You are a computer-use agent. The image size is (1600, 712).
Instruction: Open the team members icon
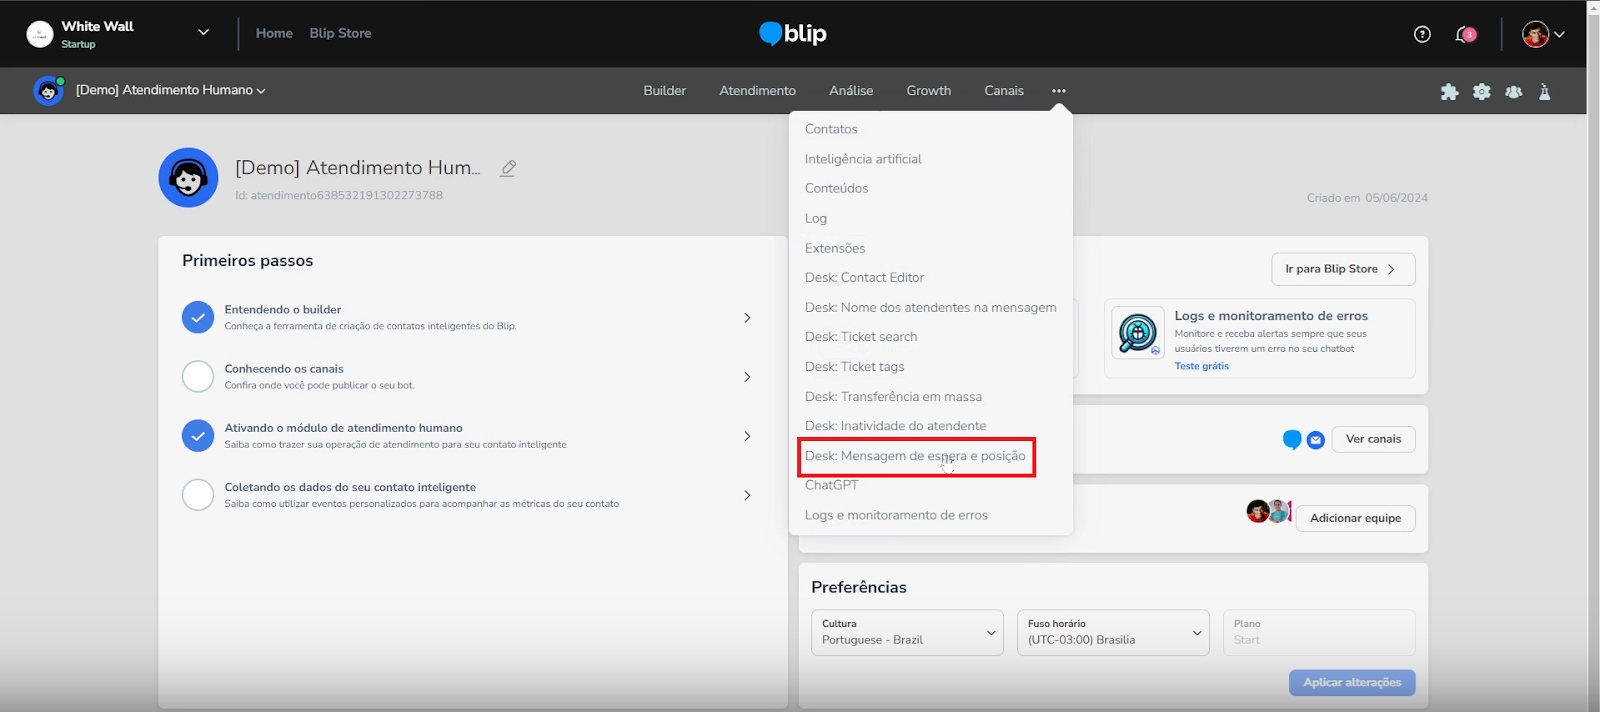click(1513, 92)
